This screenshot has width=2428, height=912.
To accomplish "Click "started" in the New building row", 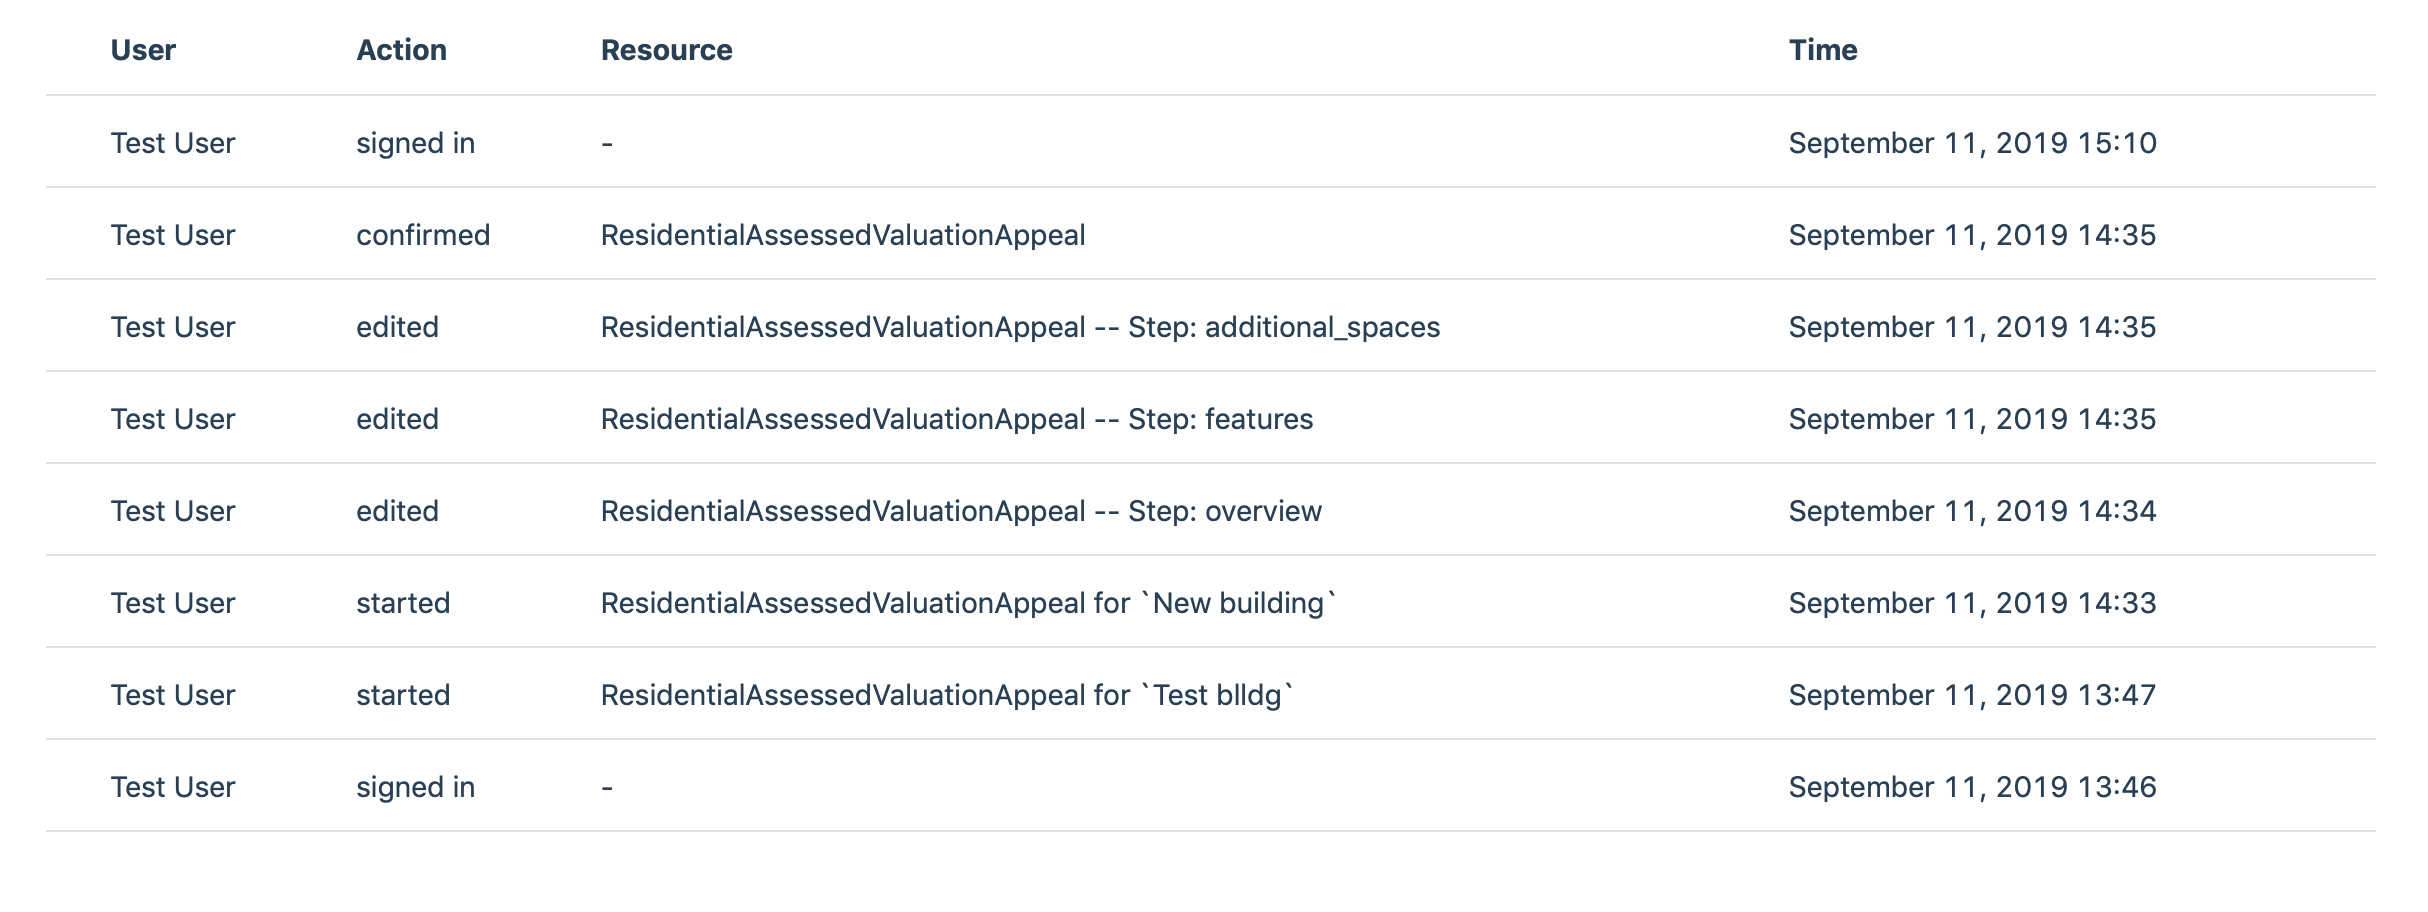I will tap(403, 603).
